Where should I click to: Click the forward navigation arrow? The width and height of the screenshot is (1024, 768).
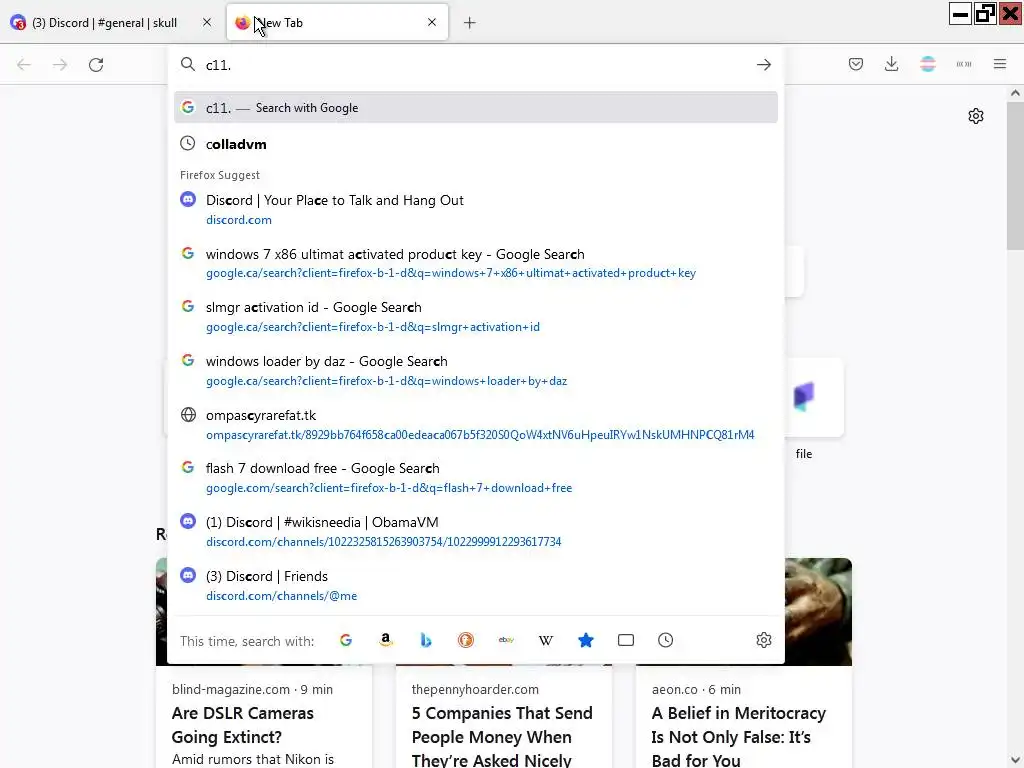(x=60, y=65)
